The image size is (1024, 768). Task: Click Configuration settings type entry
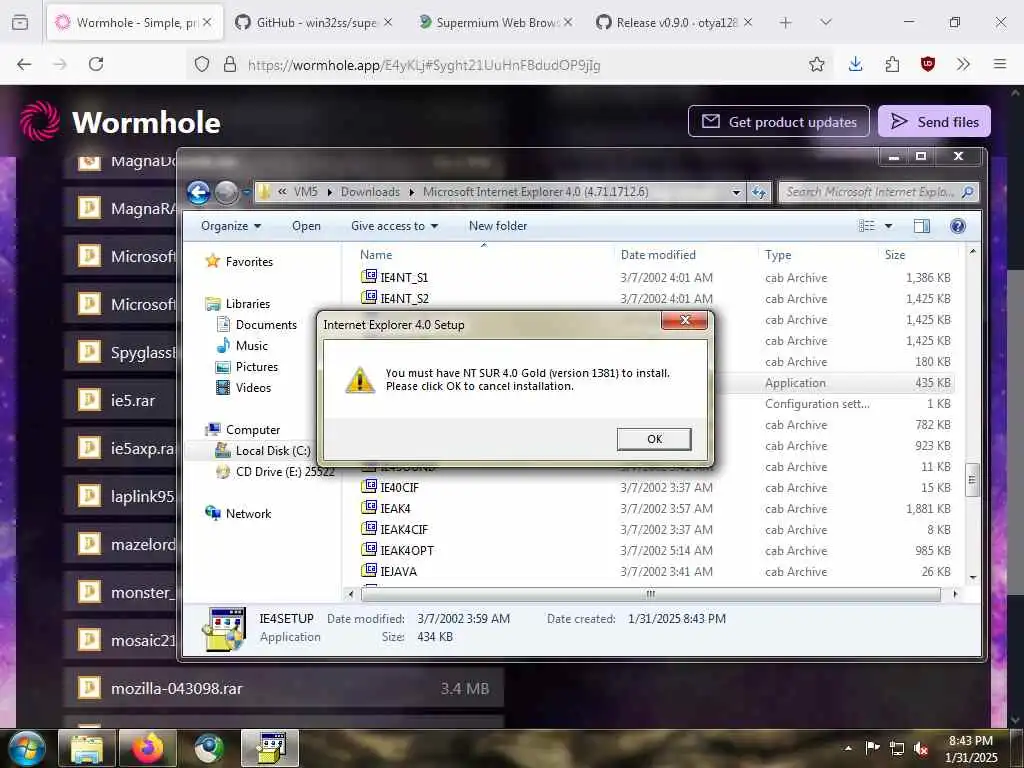(817, 404)
